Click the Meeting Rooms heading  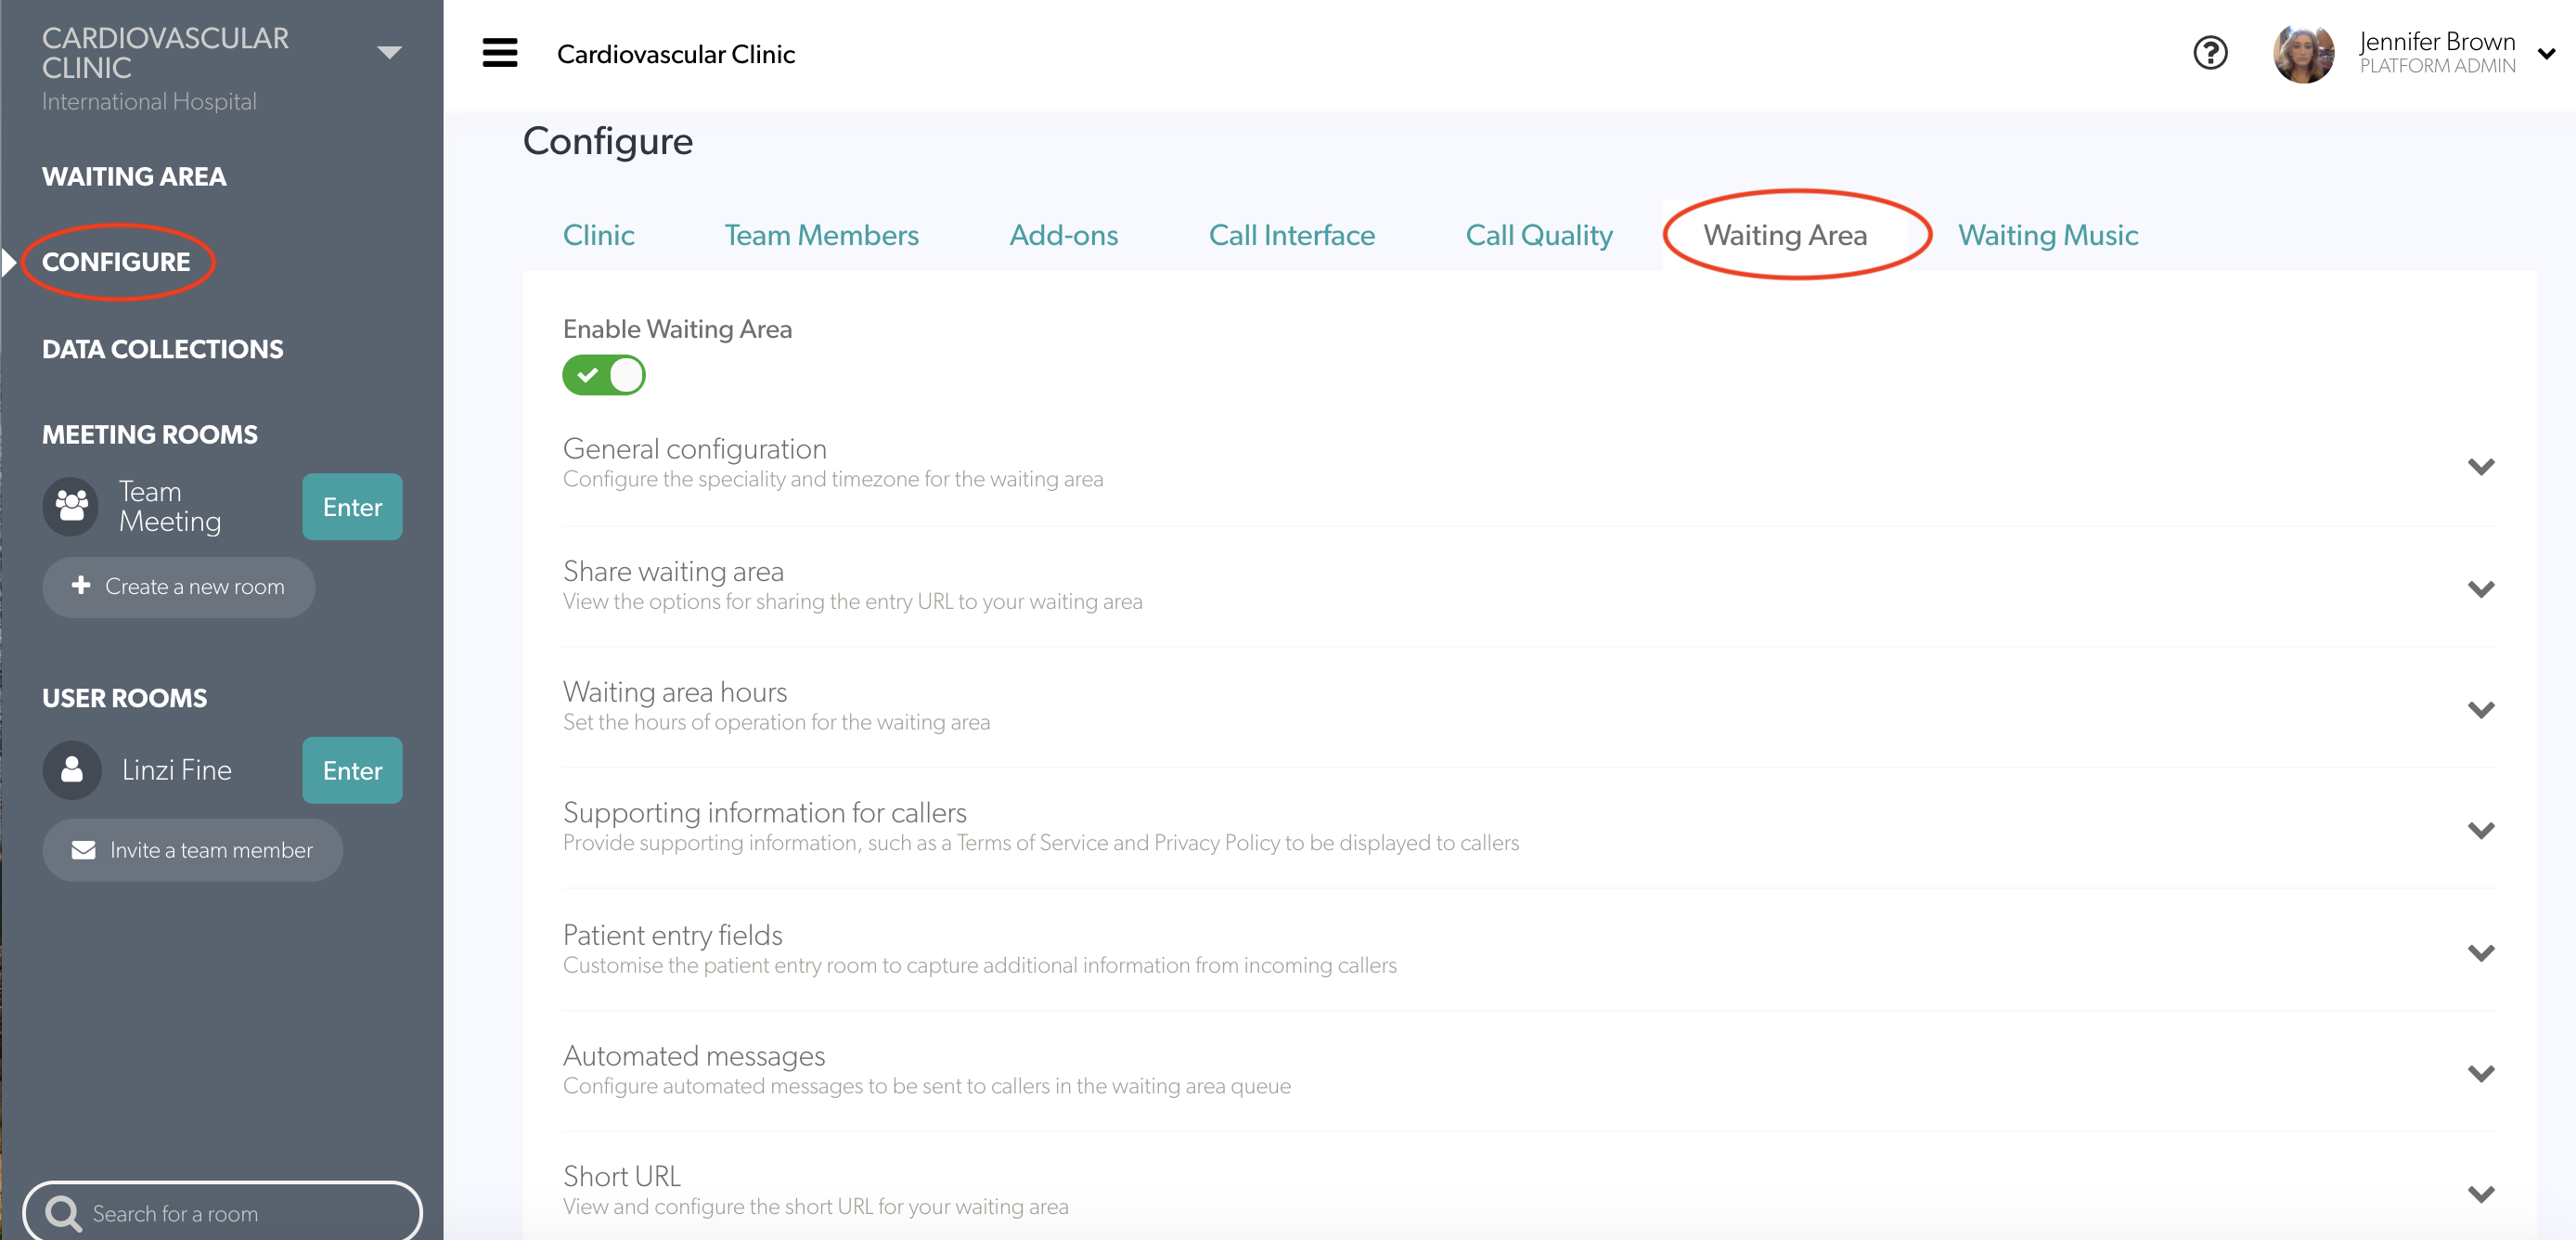tap(150, 435)
